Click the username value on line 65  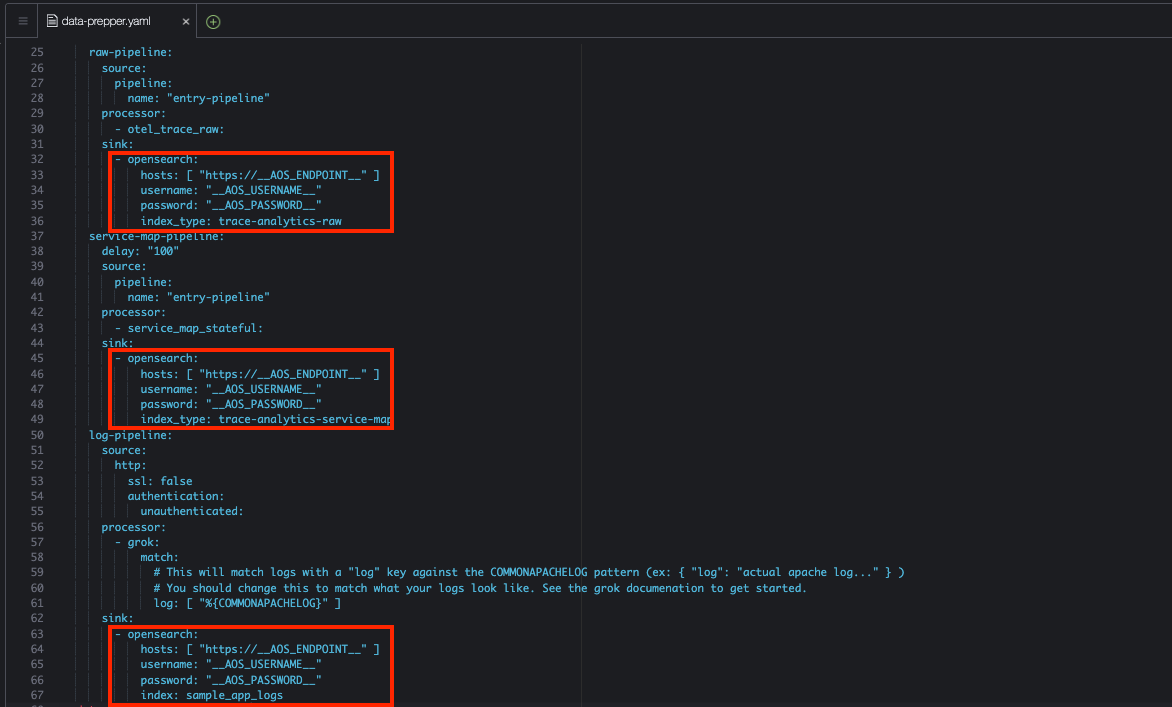[263, 664]
